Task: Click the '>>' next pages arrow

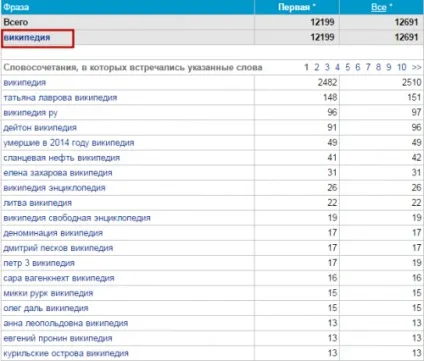Action: (417, 67)
